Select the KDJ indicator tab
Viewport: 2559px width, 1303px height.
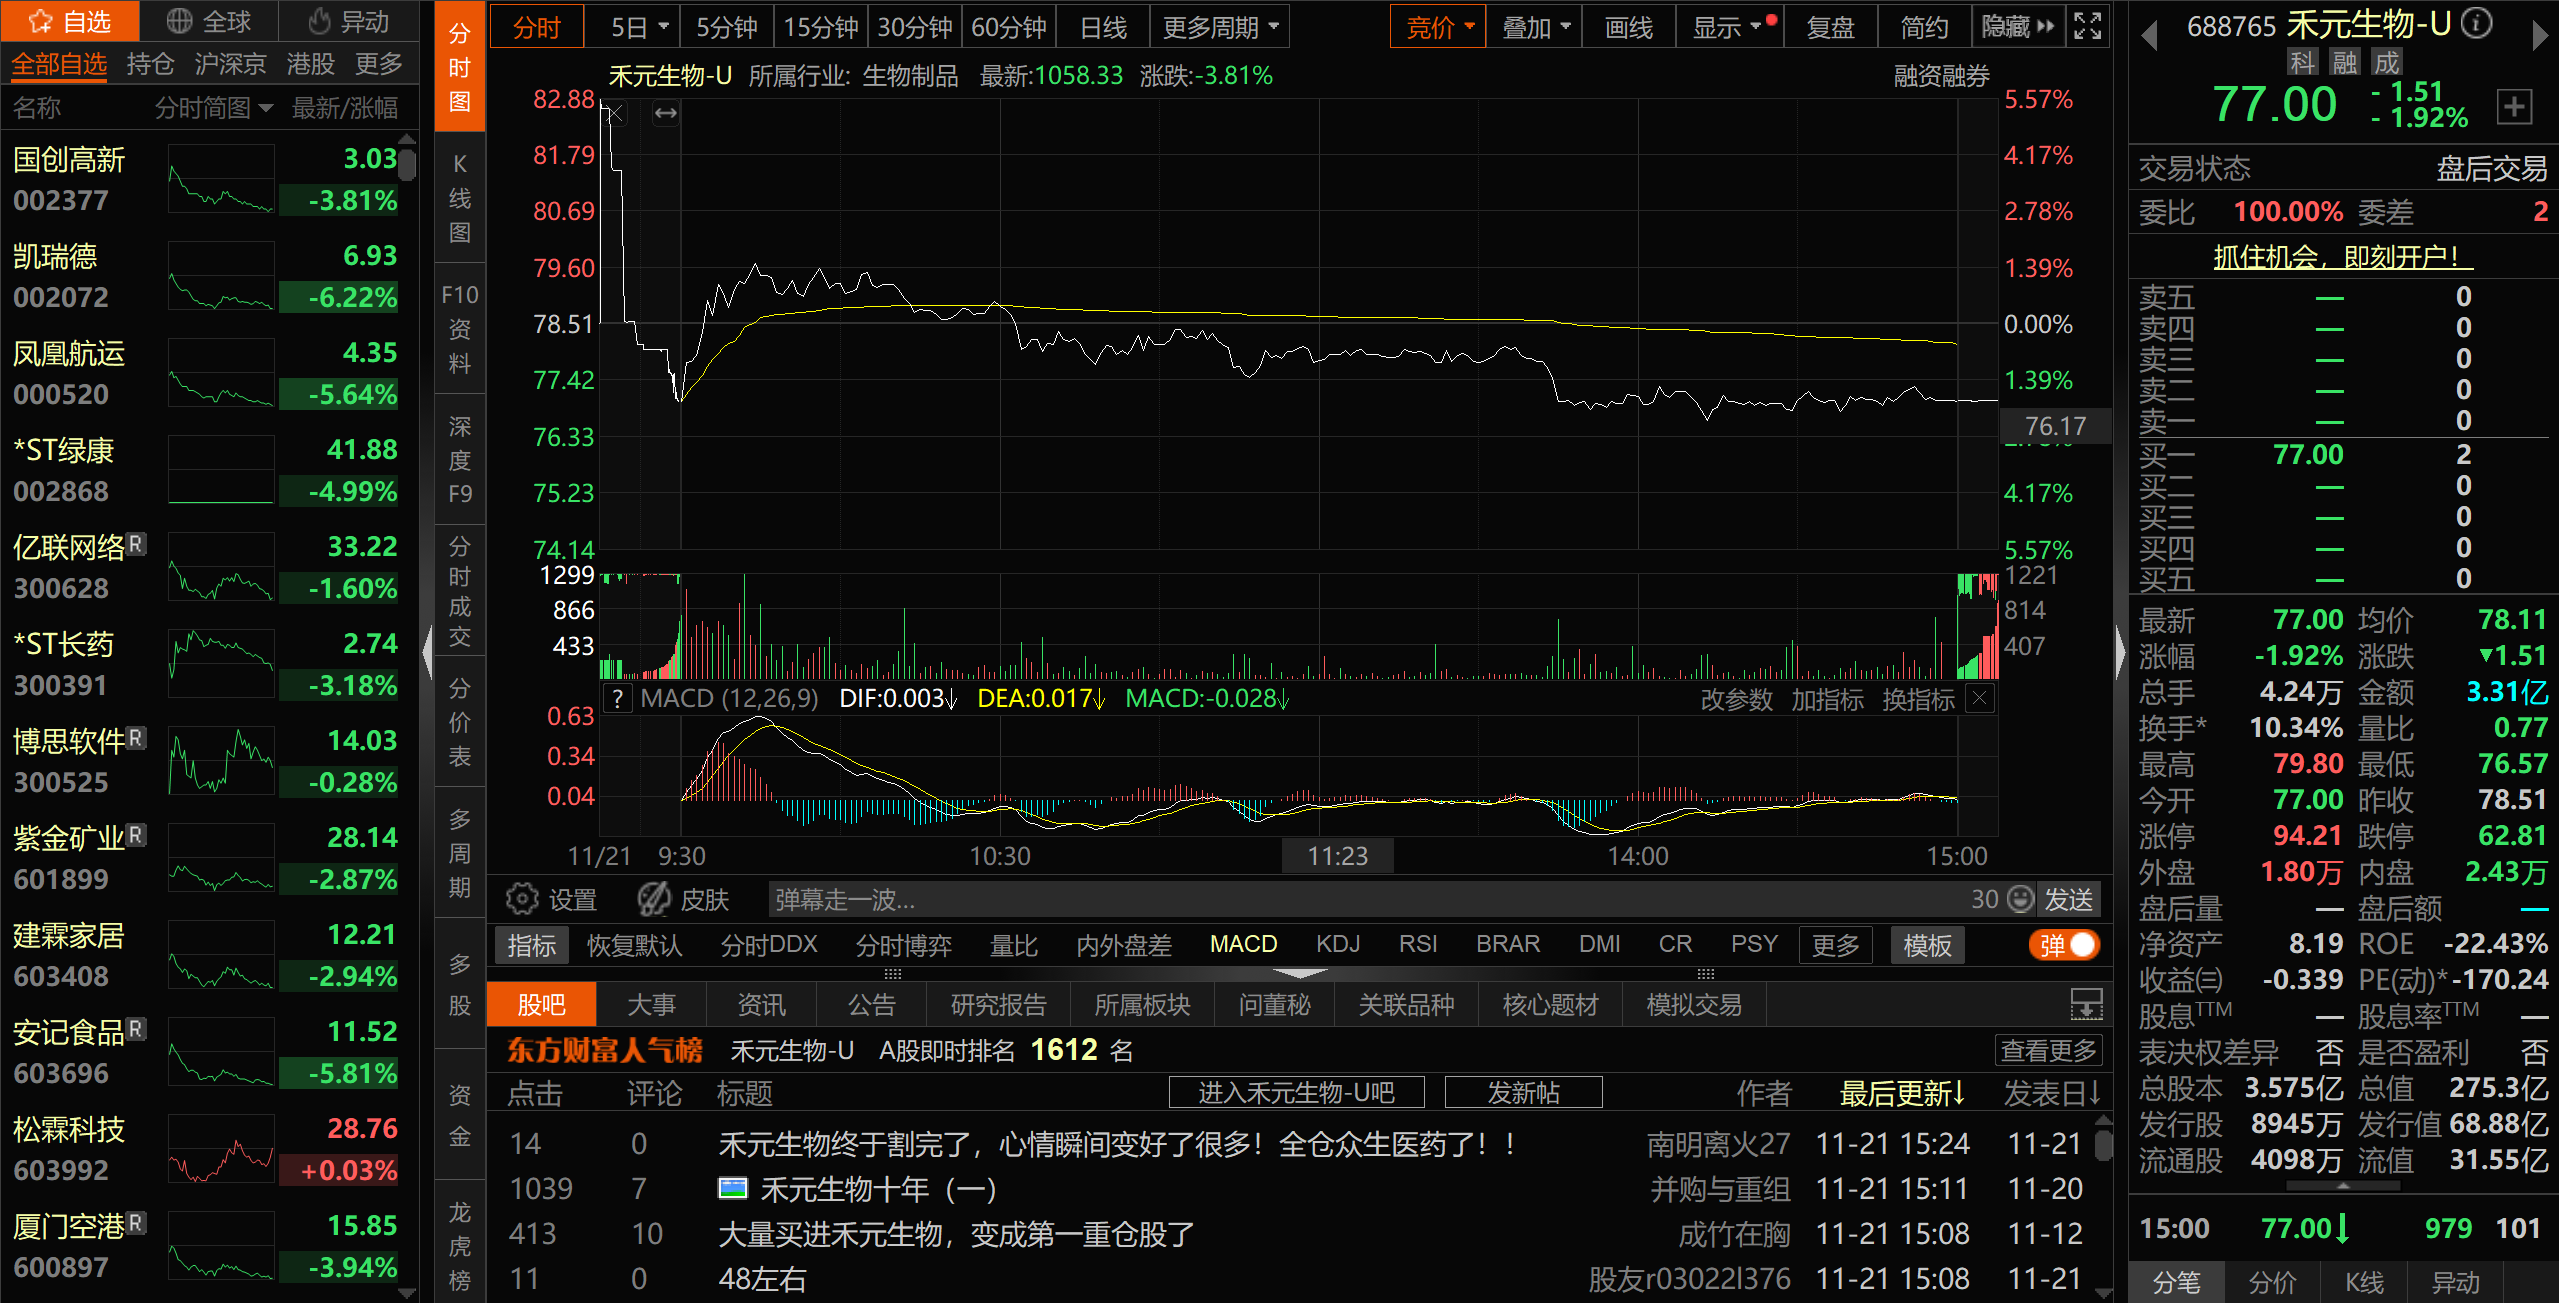[x=1338, y=944]
